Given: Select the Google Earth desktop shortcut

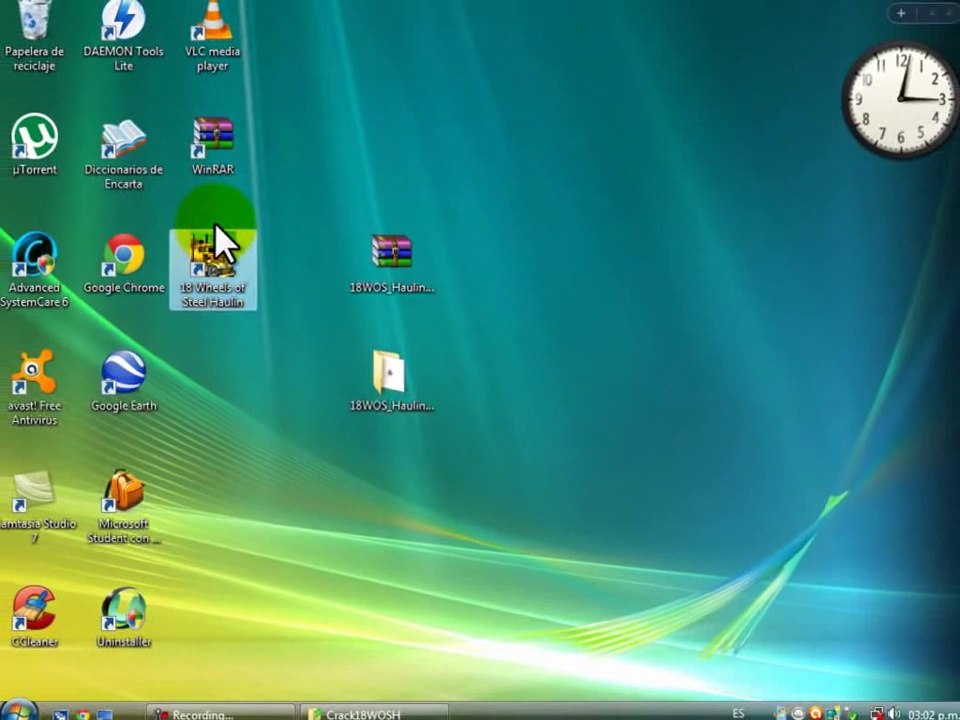Looking at the screenshot, I should (x=124, y=381).
